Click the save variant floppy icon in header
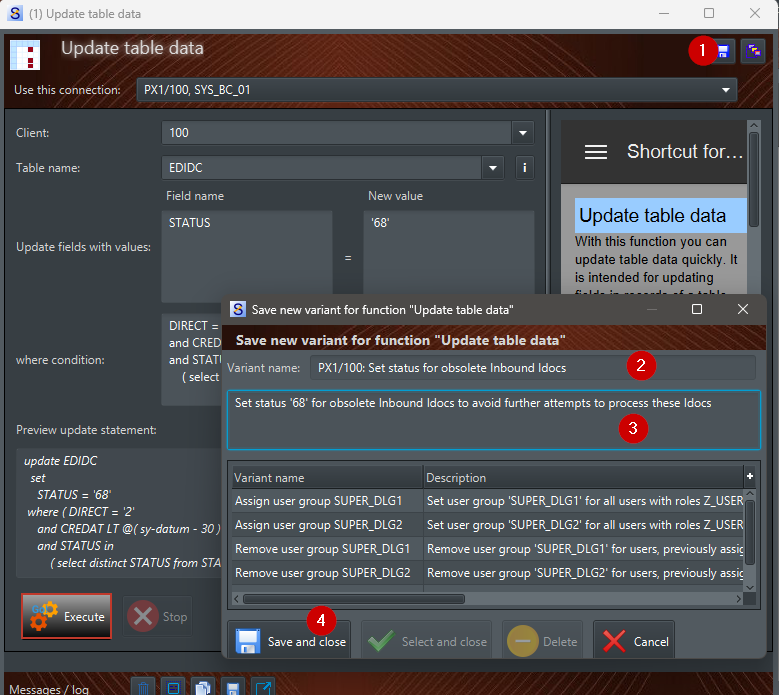The height and width of the screenshot is (695, 779). coord(723,51)
